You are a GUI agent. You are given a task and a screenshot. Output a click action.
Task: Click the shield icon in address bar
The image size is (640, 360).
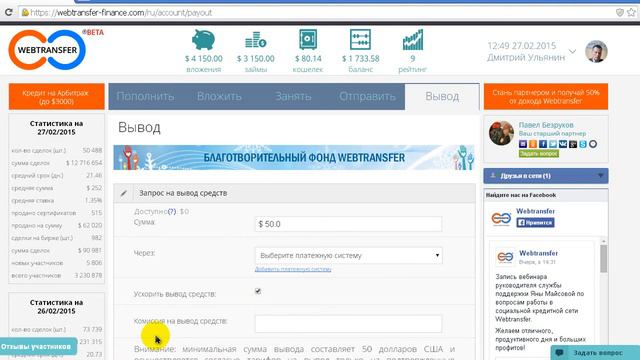(x=620, y=12)
